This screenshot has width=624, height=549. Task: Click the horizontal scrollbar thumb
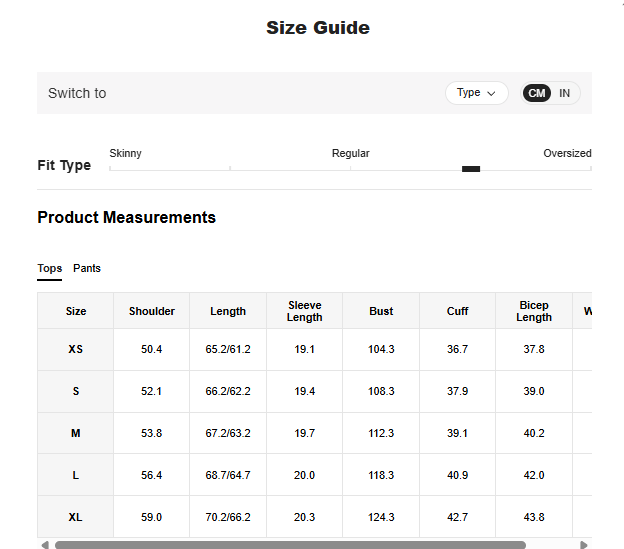point(290,545)
